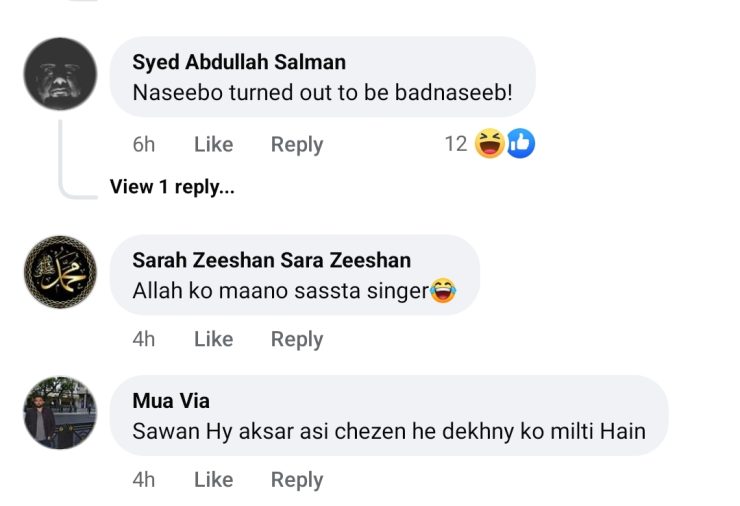Open Syed Abdullah Salman's profile name link
The image size is (740, 506).
[x=239, y=62]
